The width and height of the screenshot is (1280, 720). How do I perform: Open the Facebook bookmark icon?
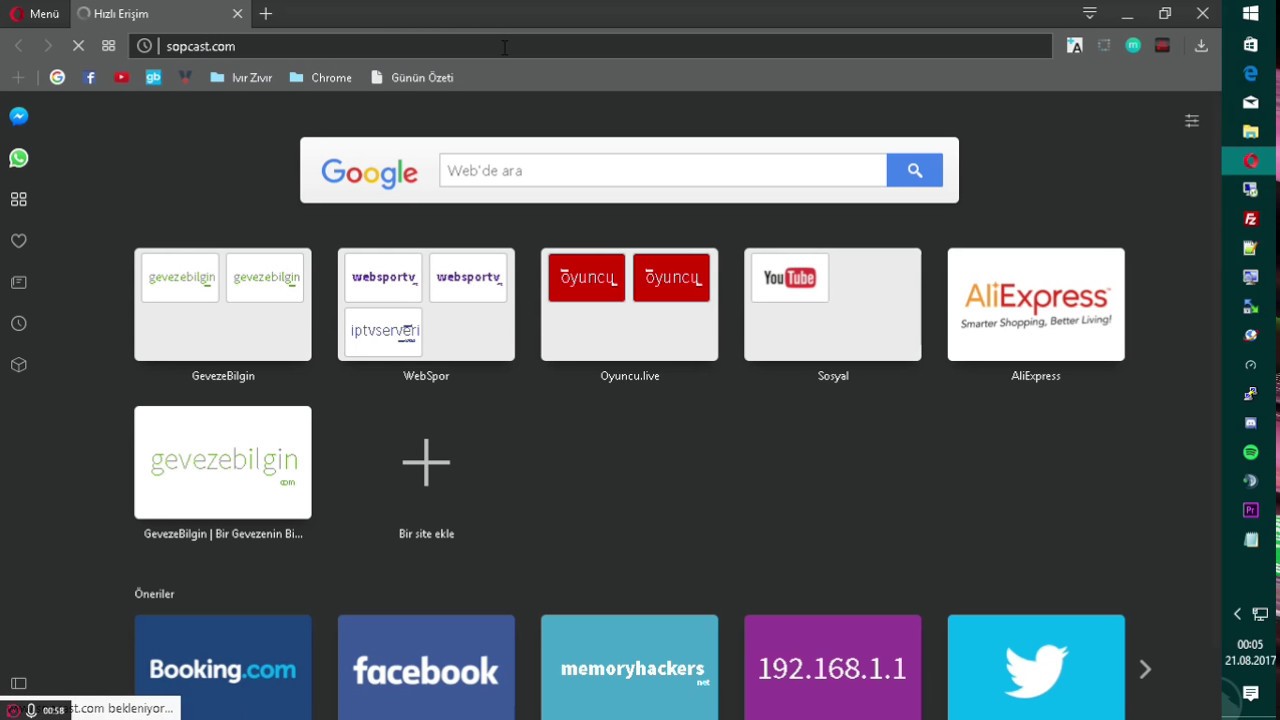(90, 77)
